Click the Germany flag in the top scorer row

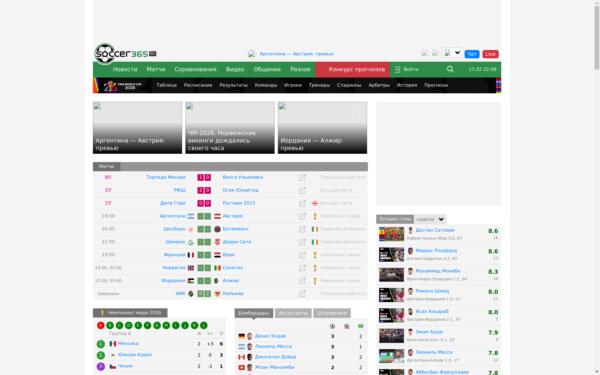[x=241, y=336]
